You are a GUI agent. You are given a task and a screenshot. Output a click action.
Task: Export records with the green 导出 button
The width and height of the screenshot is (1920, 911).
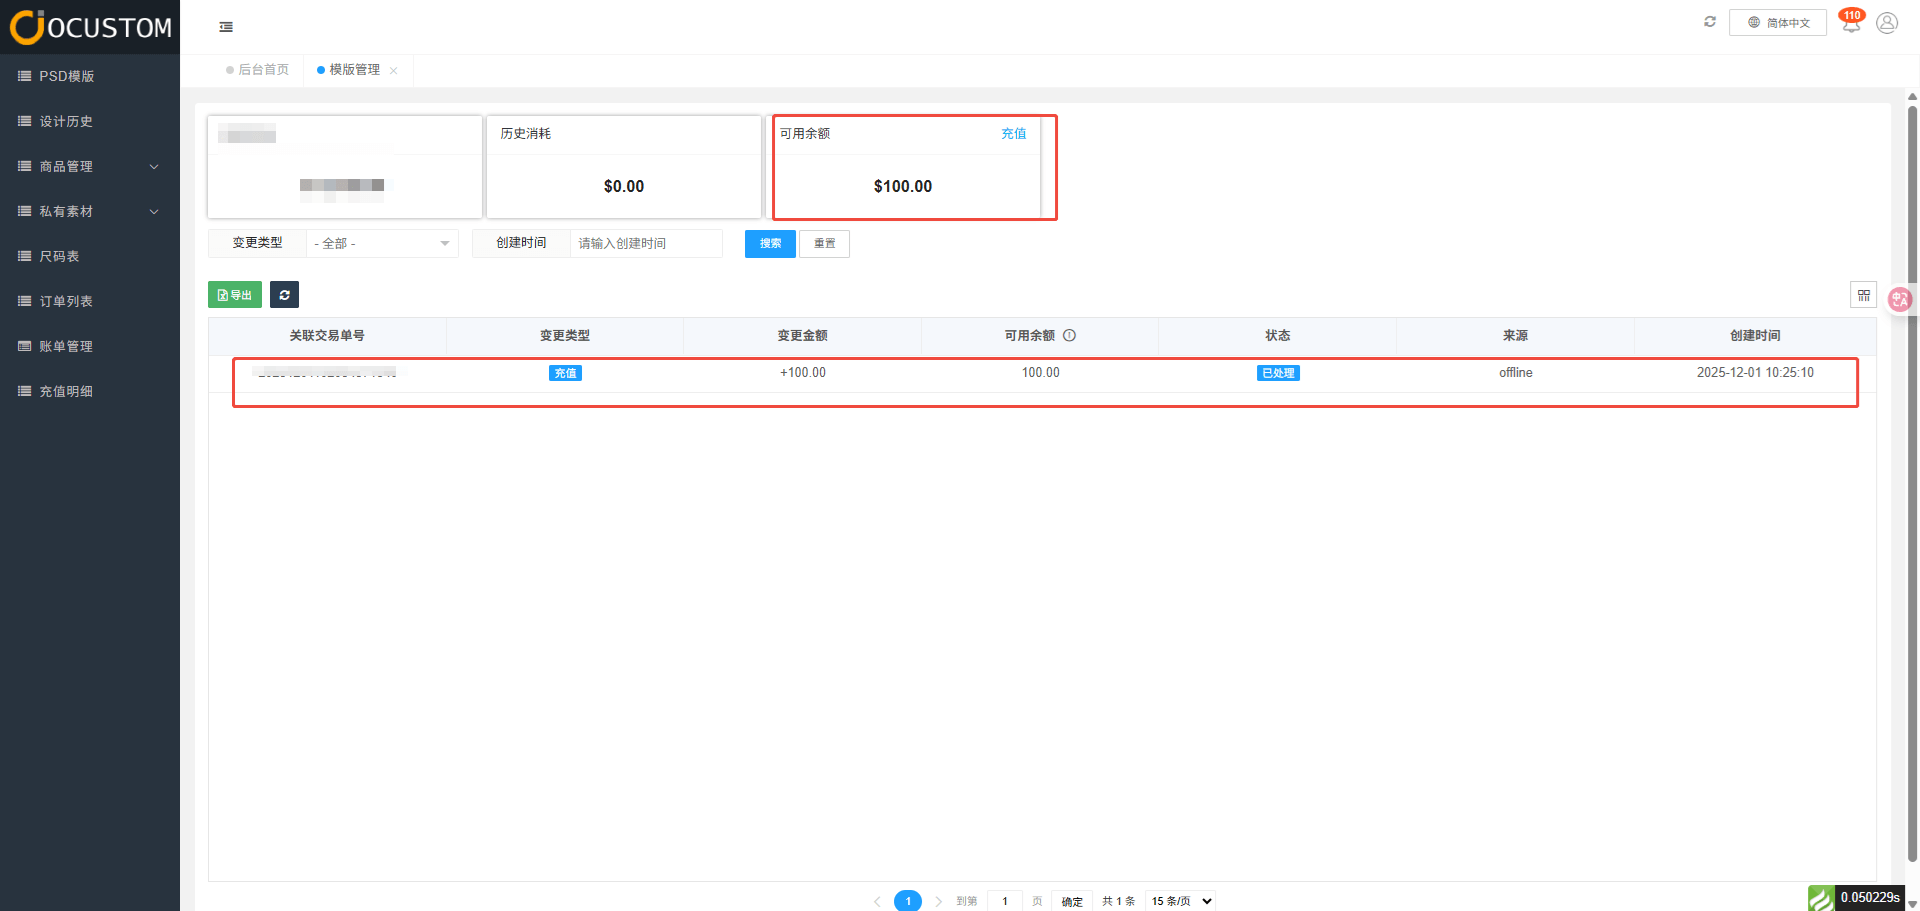(x=235, y=295)
